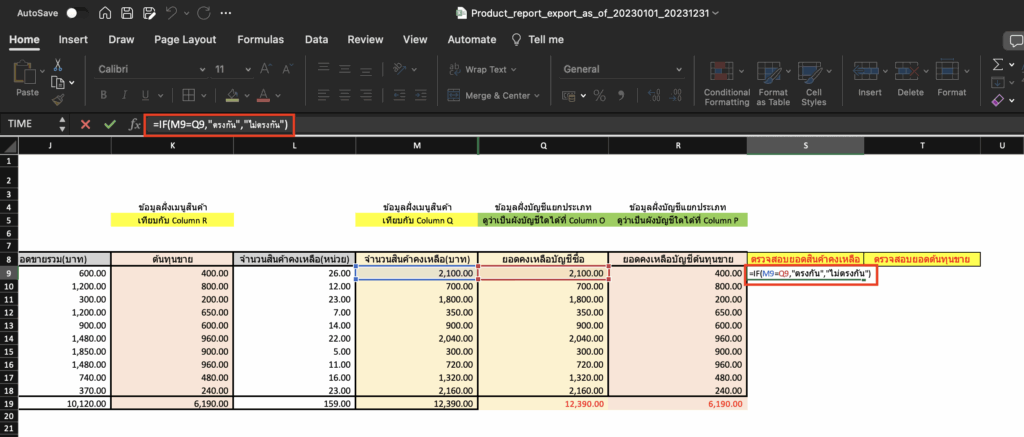Click the Merge & Center button

[x=490, y=96]
